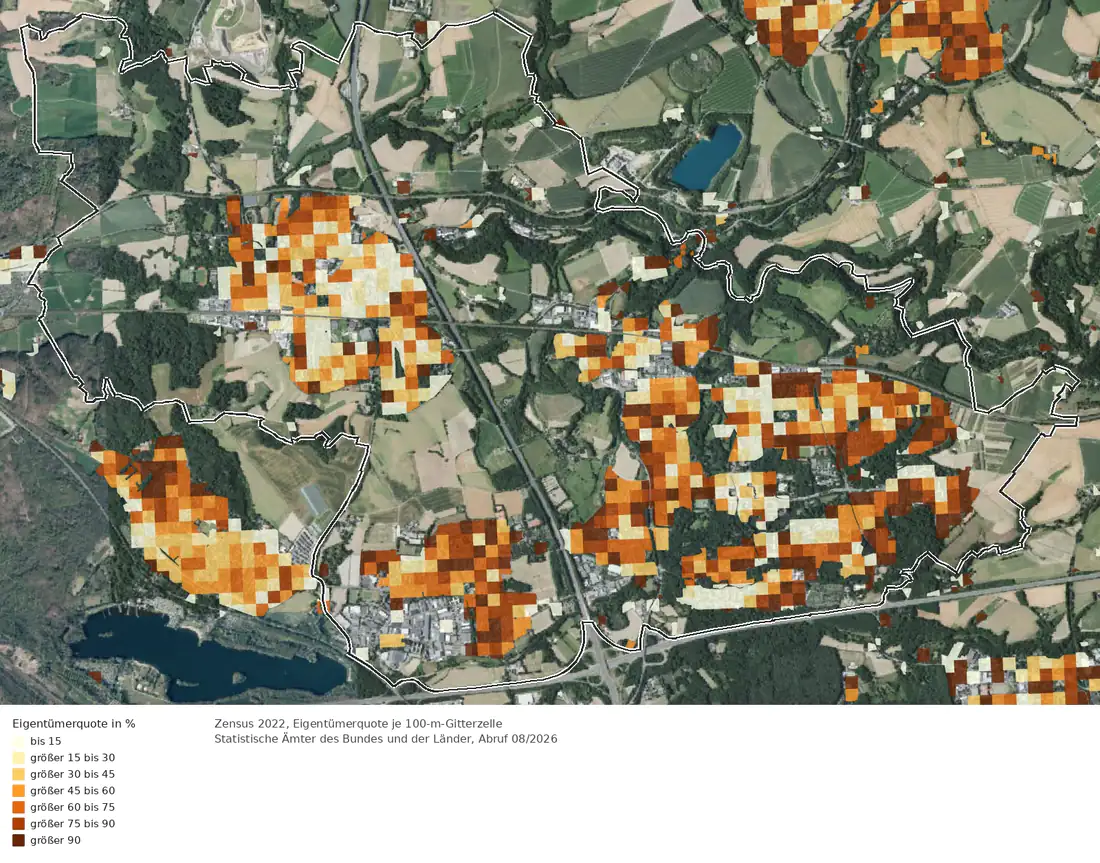
Task: Click the 'größer 45 bis 60' legend text
Action: coord(72,791)
